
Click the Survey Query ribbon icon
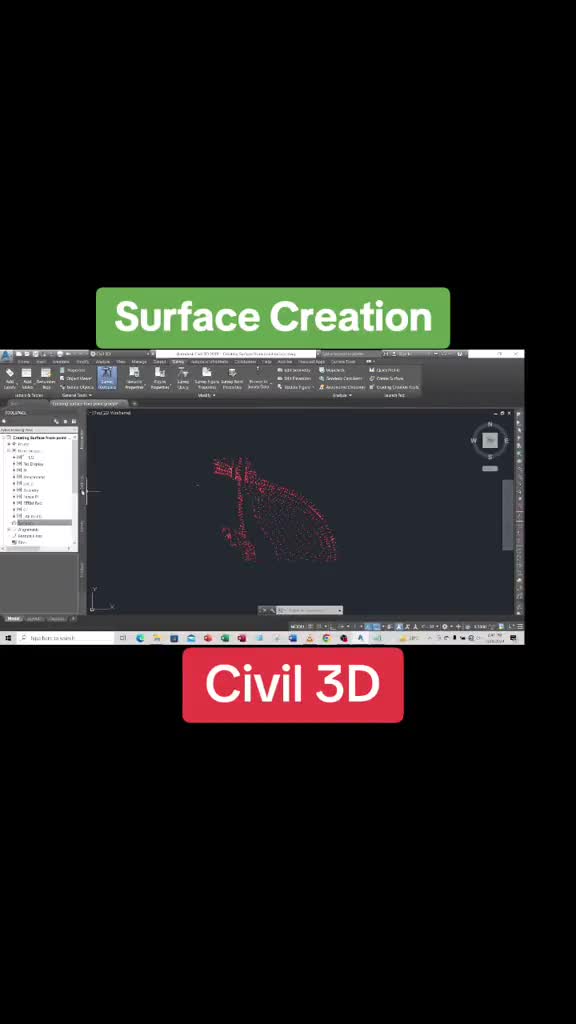(x=184, y=378)
